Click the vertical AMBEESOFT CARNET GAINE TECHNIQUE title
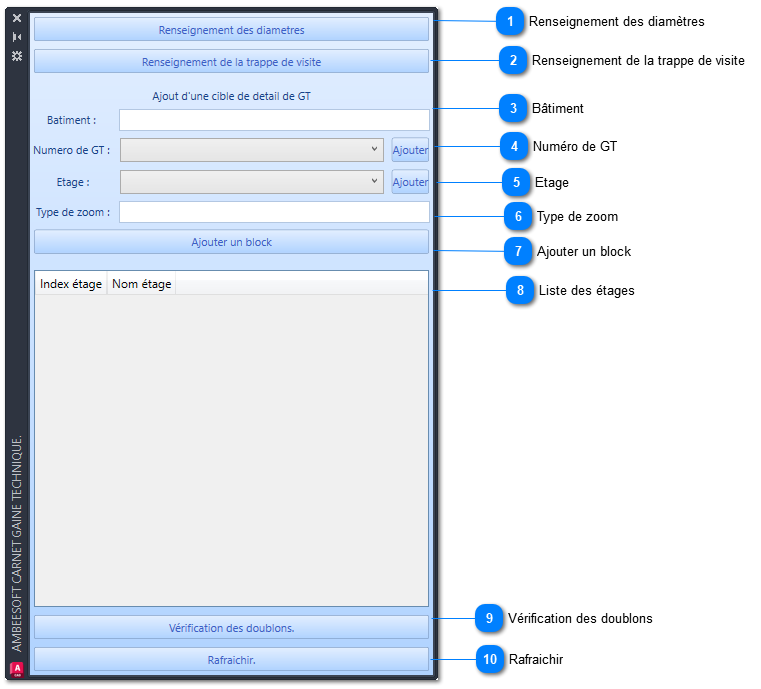Viewport: 761px width, 689px height. click(x=17, y=543)
